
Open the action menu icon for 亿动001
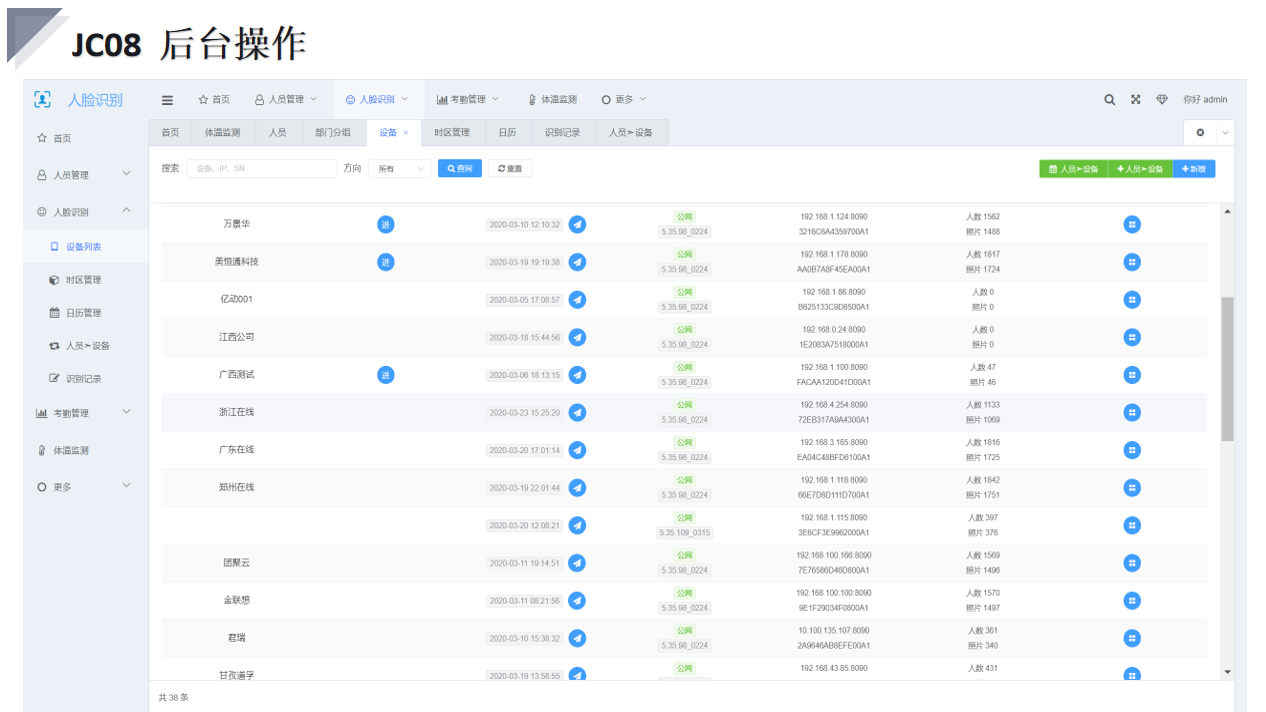(x=1131, y=300)
